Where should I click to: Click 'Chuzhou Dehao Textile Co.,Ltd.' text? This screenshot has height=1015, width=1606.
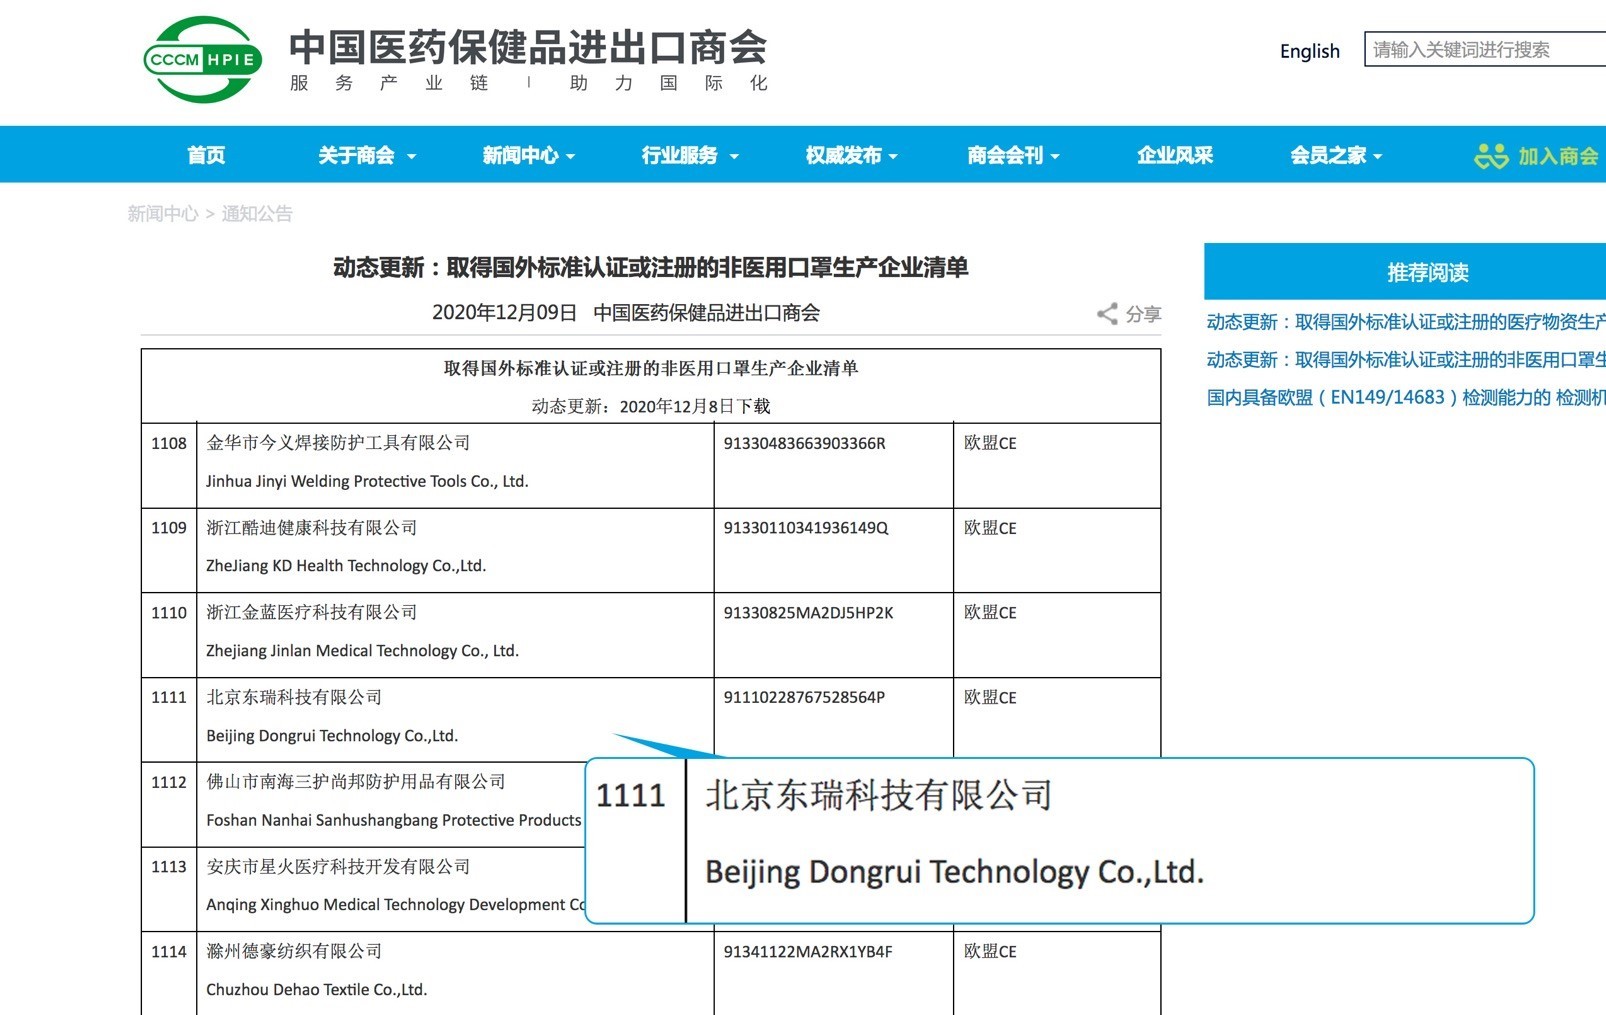[317, 990]
